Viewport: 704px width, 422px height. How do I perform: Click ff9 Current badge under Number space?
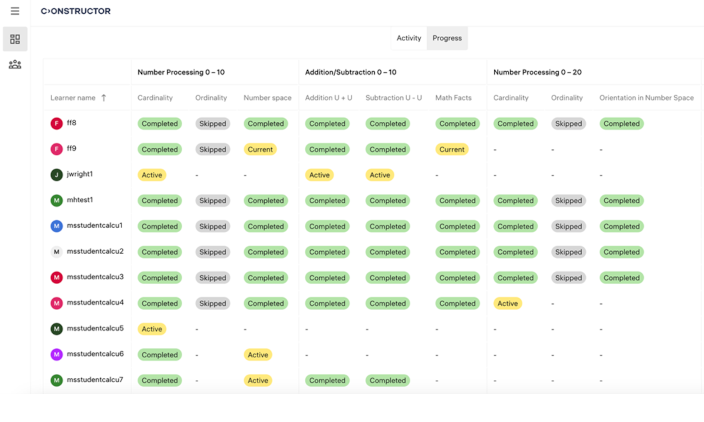pos(260,149)
